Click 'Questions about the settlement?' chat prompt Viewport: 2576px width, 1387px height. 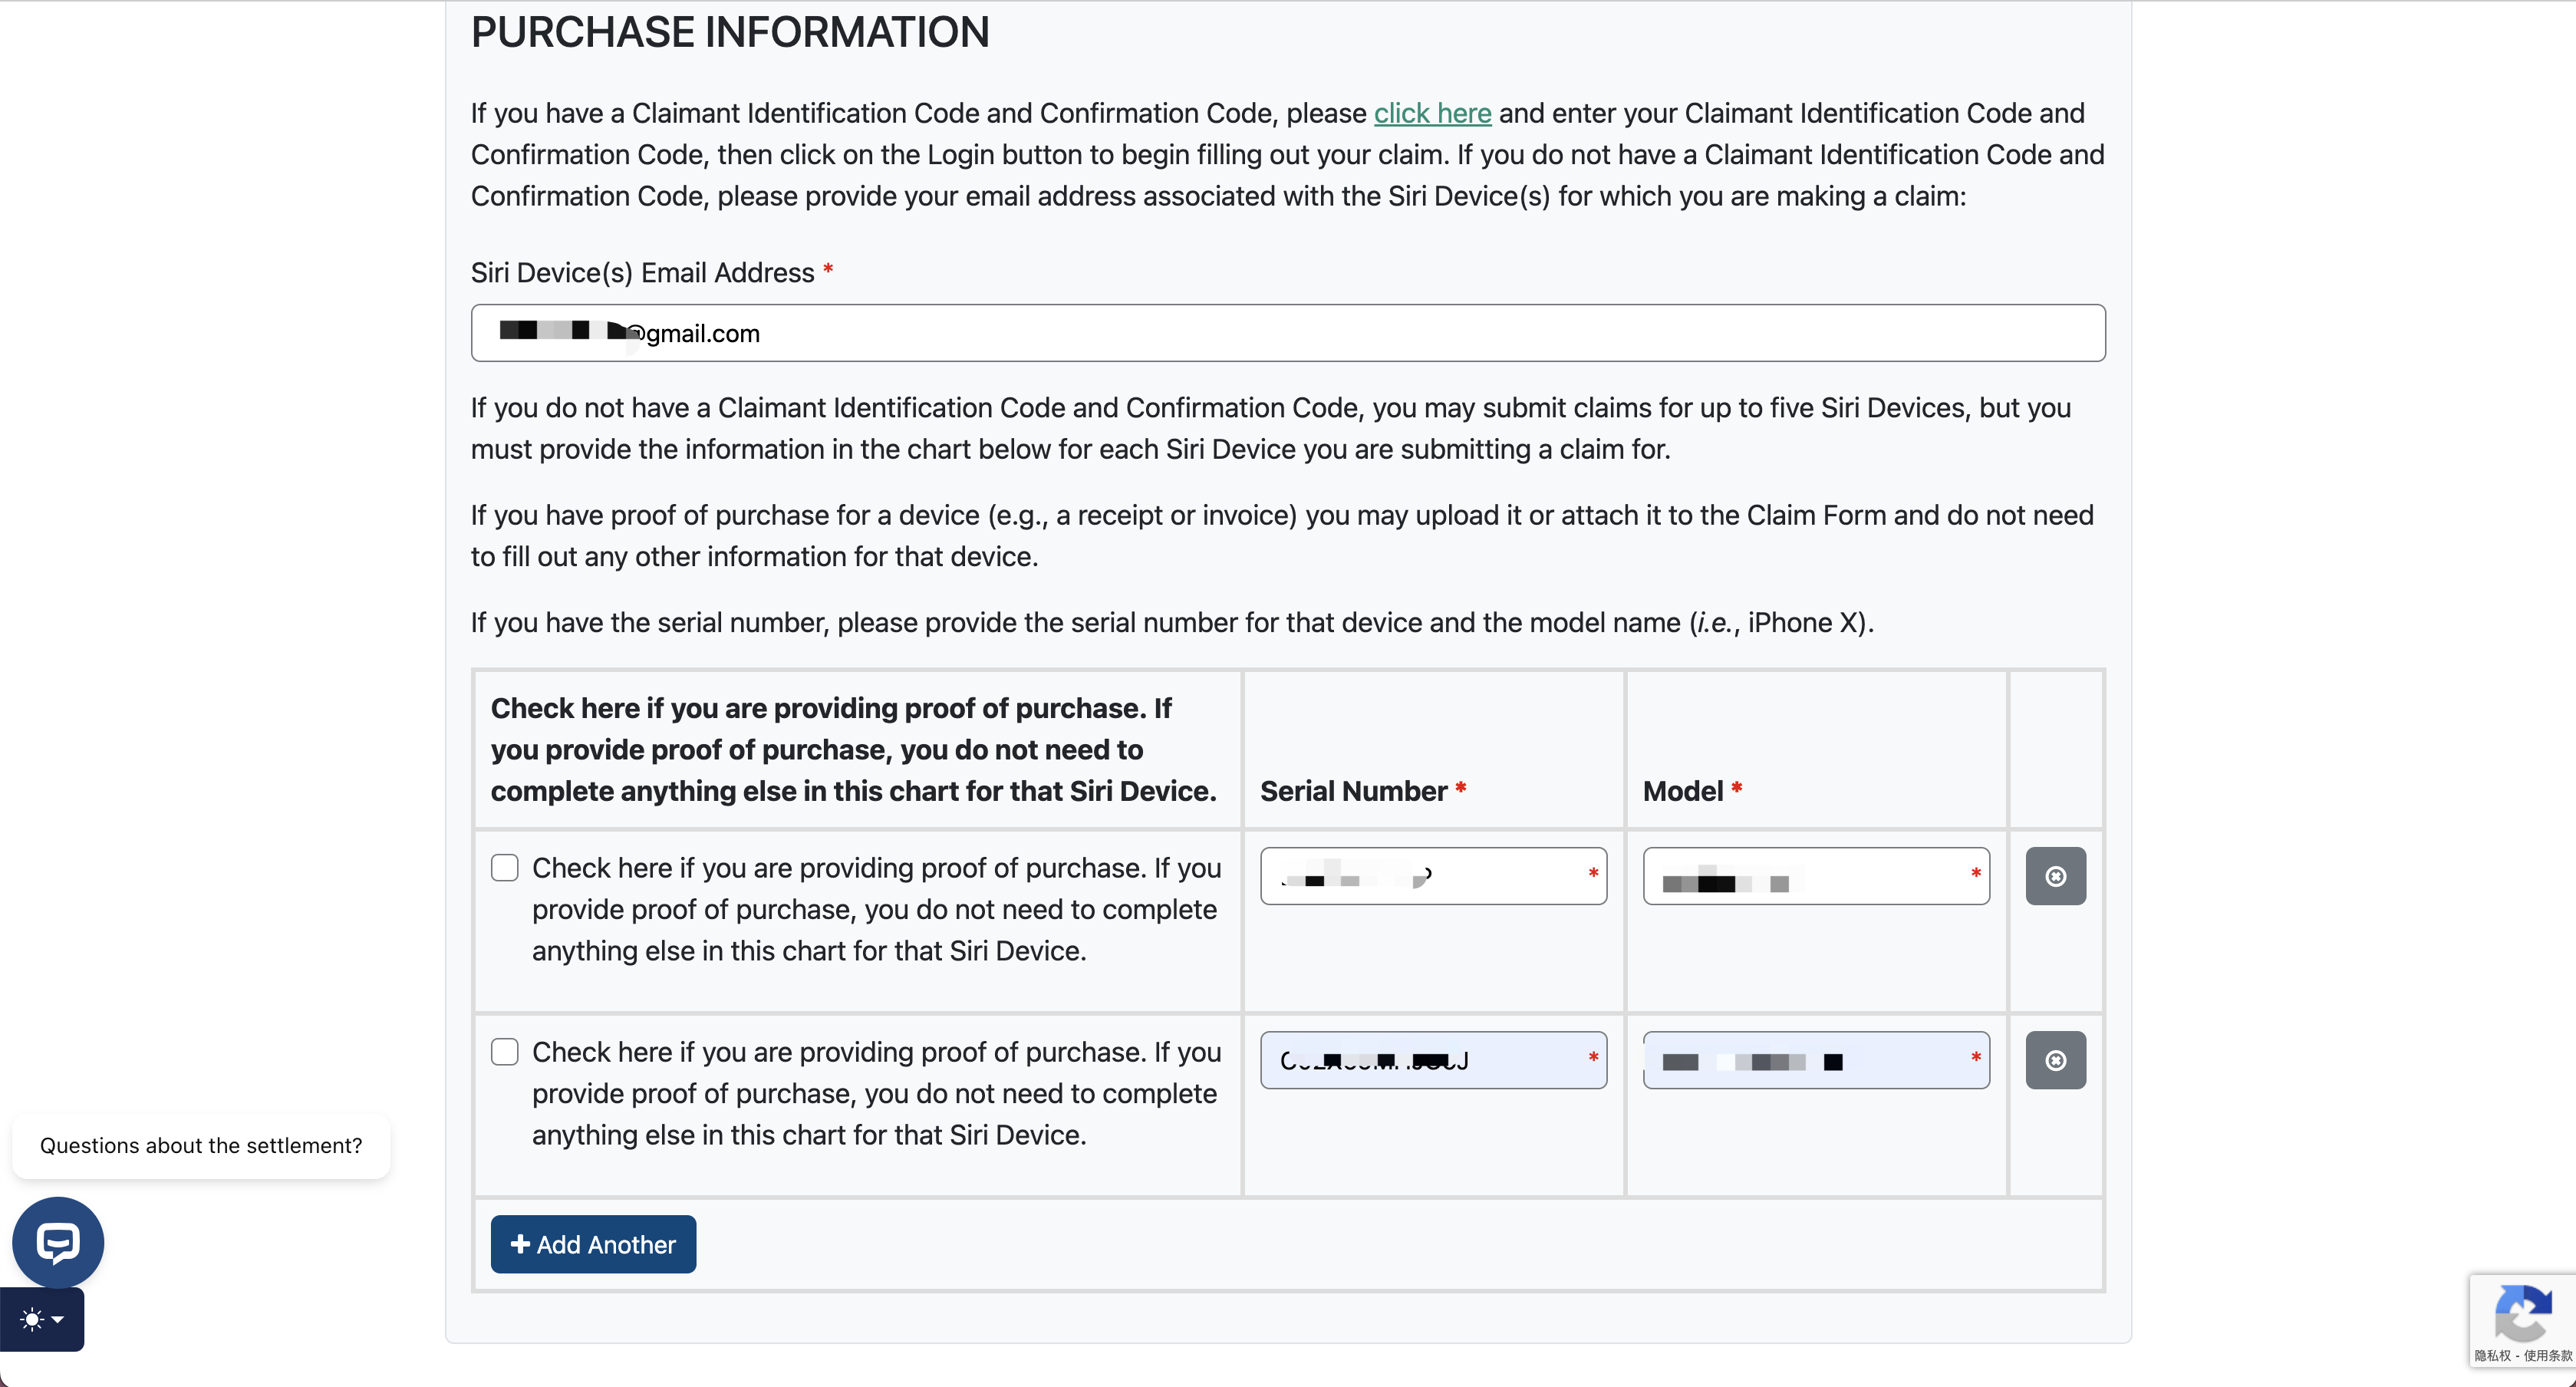click(x=201, y=1146)
